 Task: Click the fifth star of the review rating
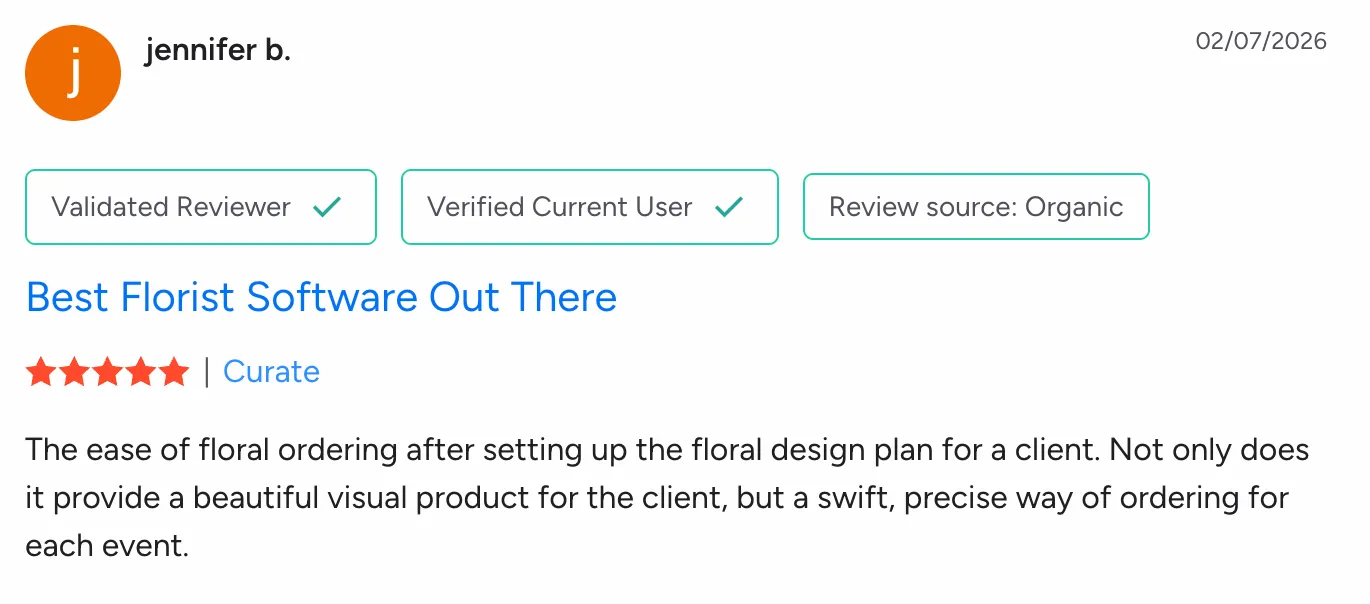click(173, 371)
